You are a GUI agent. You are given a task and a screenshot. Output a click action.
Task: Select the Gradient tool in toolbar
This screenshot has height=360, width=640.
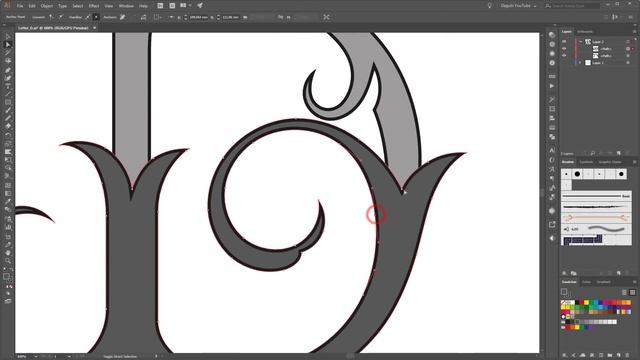point(8,193)
